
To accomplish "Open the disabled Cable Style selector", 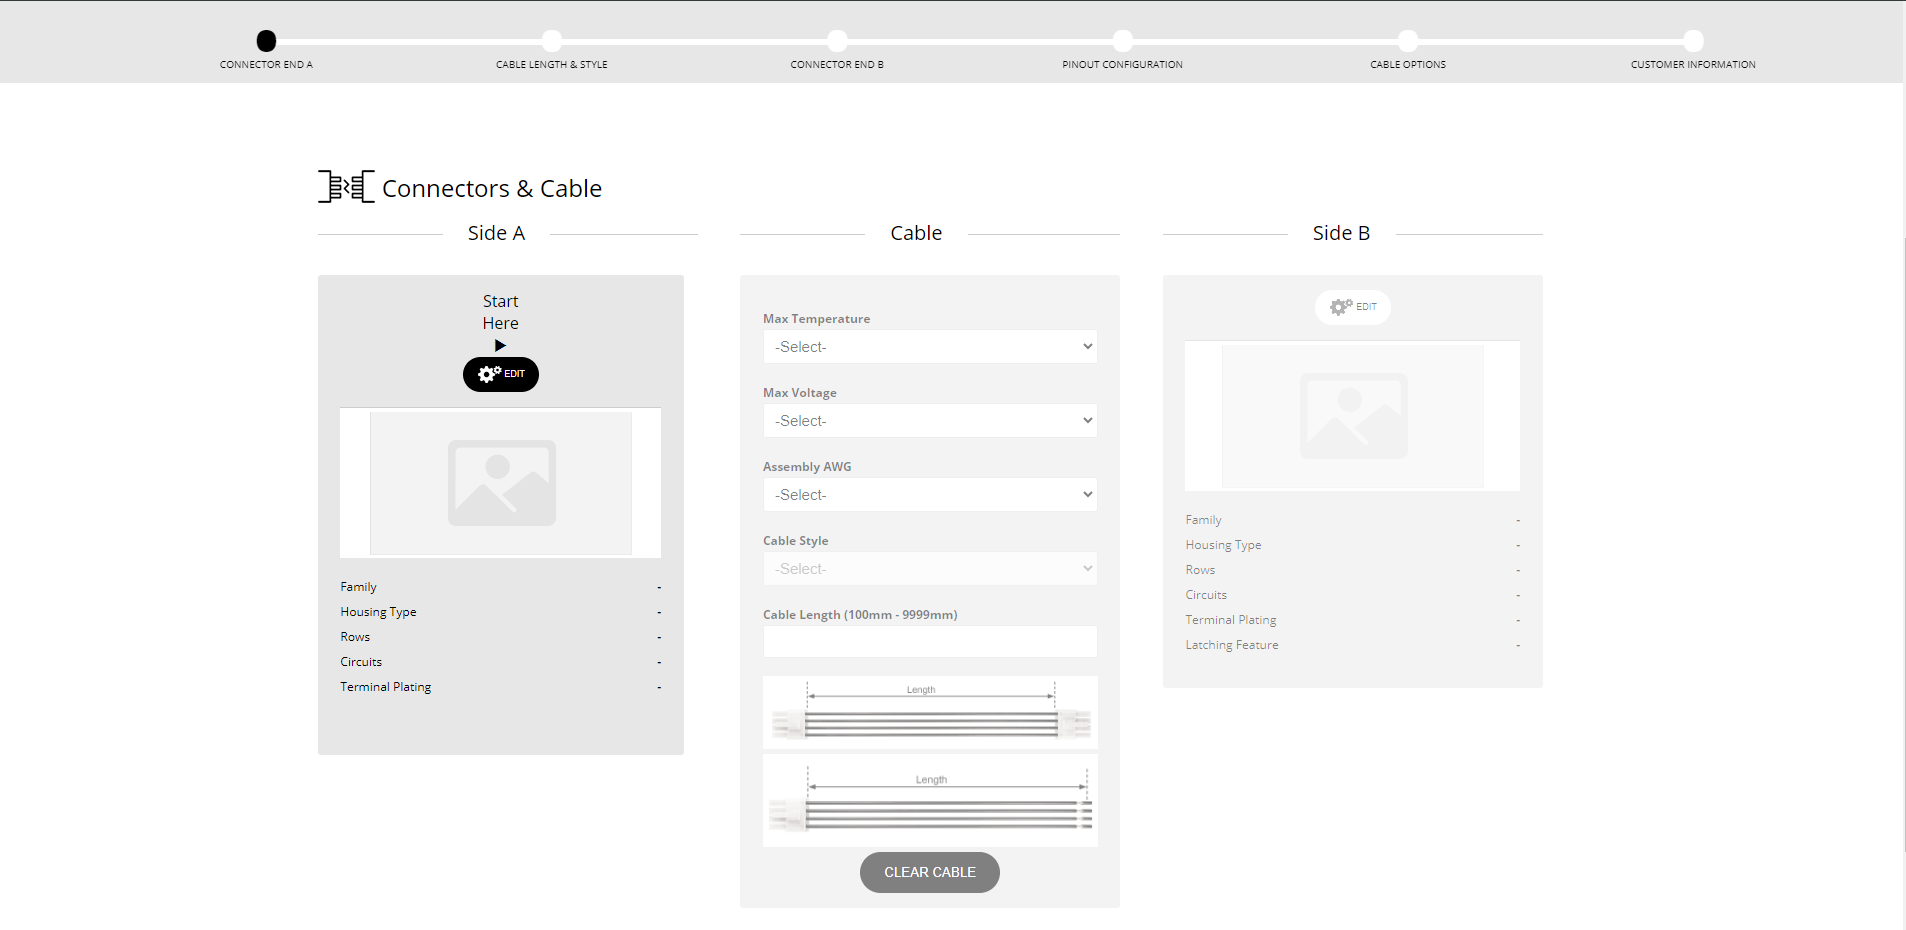I will click(x=929, y=568).
